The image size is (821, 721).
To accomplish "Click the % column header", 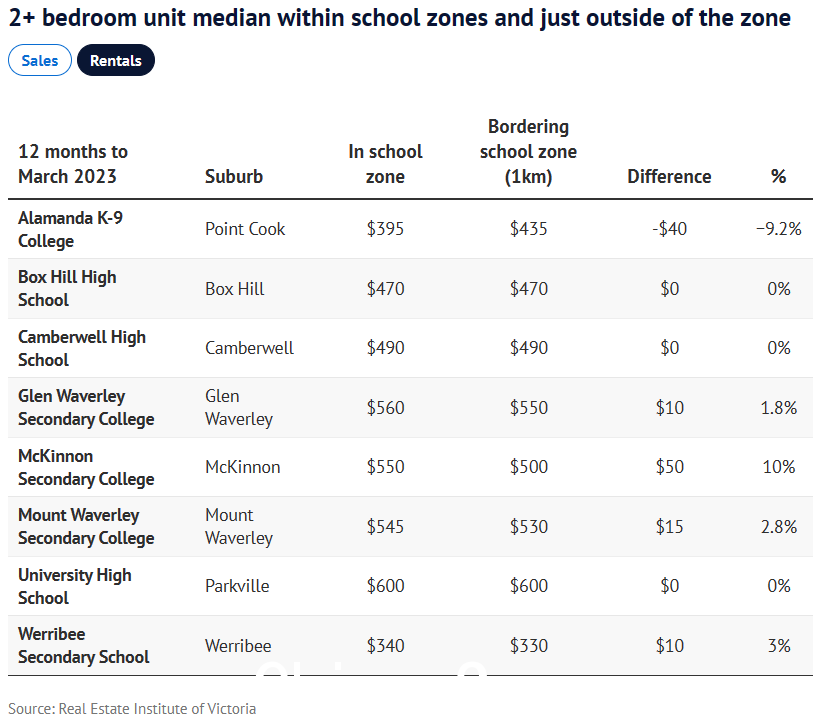I will point(779,176).
